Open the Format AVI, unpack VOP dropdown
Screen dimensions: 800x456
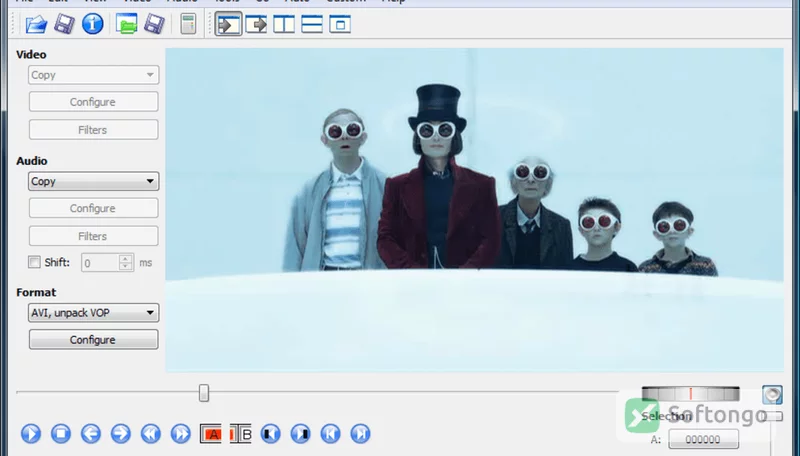[93, 313]
